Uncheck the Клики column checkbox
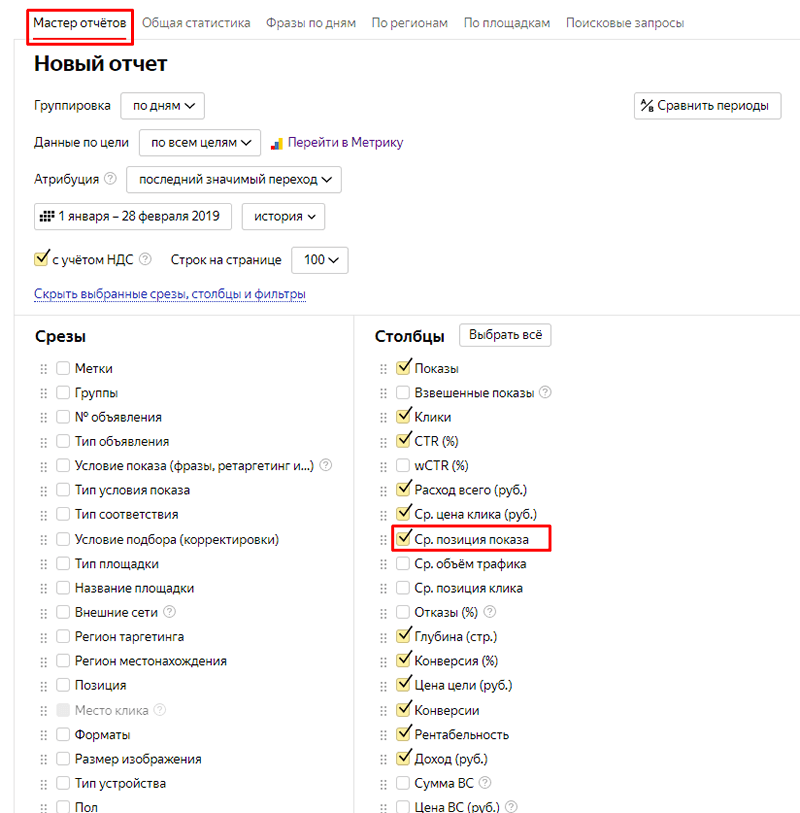This screenshot has height=813, width=800. pyautogui.click(x=403, y=417)
